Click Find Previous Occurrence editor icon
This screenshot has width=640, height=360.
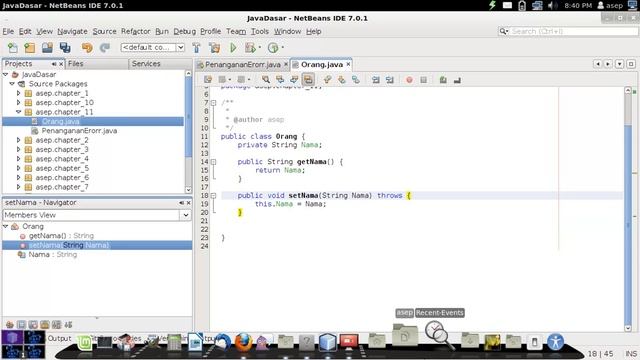(280, 80)
